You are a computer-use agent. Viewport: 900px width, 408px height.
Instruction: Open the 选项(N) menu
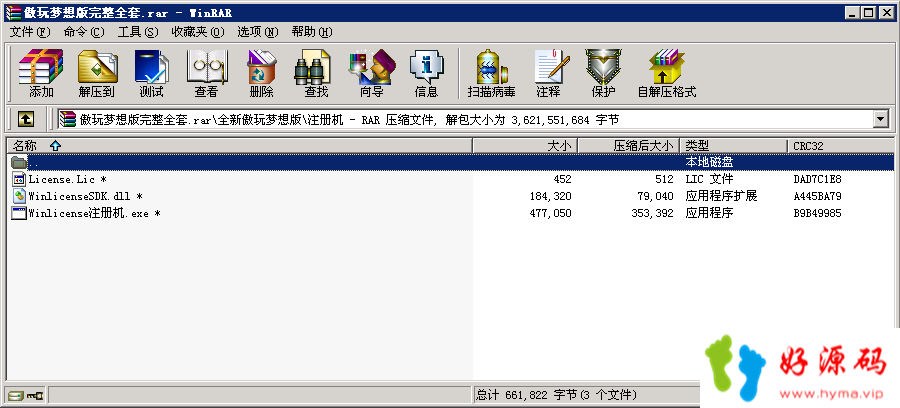pyautogui.click(x=258, y=32)
